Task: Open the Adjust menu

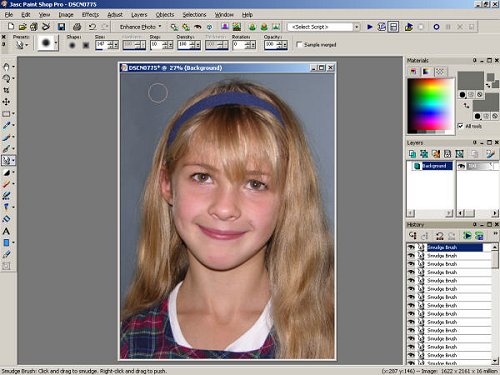Action: (x=115, y=15)
